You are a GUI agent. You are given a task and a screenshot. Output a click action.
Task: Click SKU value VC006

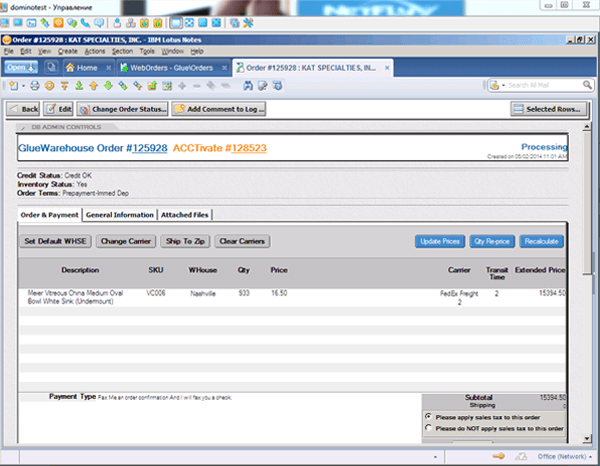pos(156,293)
